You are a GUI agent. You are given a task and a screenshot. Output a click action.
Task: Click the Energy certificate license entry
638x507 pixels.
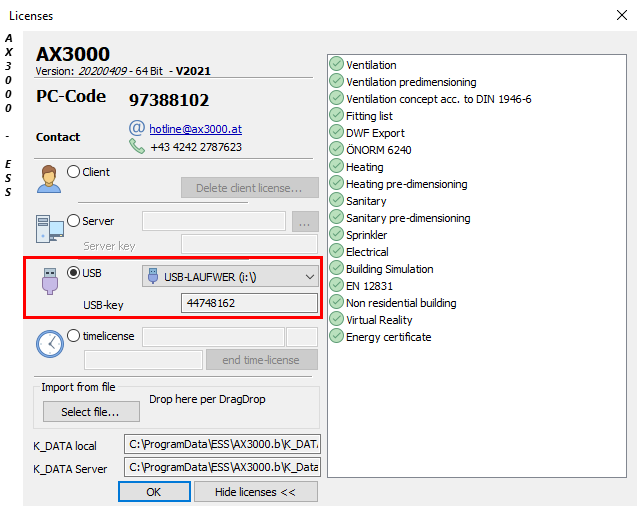click(389, 337)
